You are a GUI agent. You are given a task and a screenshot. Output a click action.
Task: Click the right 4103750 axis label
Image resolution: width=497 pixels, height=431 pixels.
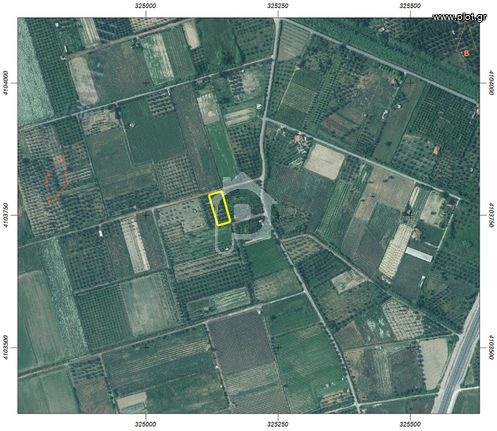(x=491, y=215)
